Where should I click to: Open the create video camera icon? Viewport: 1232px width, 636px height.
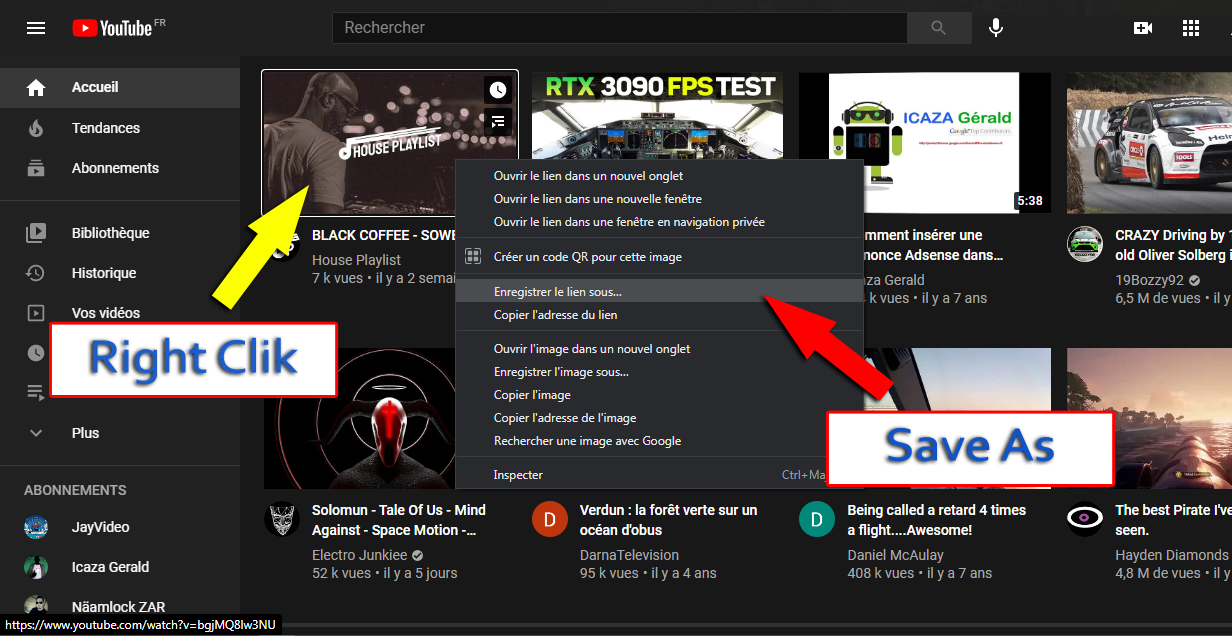1143,28
